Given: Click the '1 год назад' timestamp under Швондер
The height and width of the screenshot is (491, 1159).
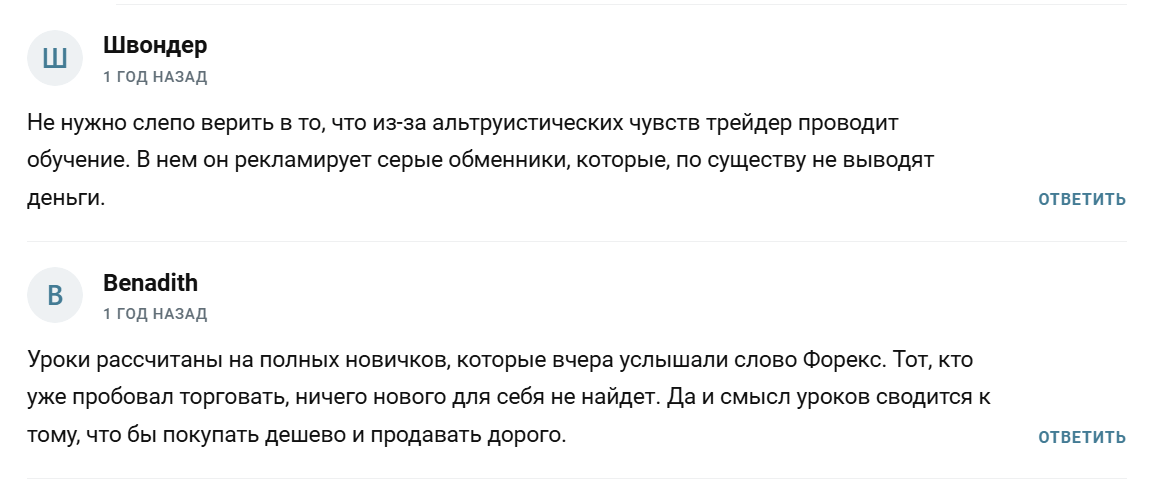Looking at the screenshot, I should pyautogui.click(x=155, y=77).
